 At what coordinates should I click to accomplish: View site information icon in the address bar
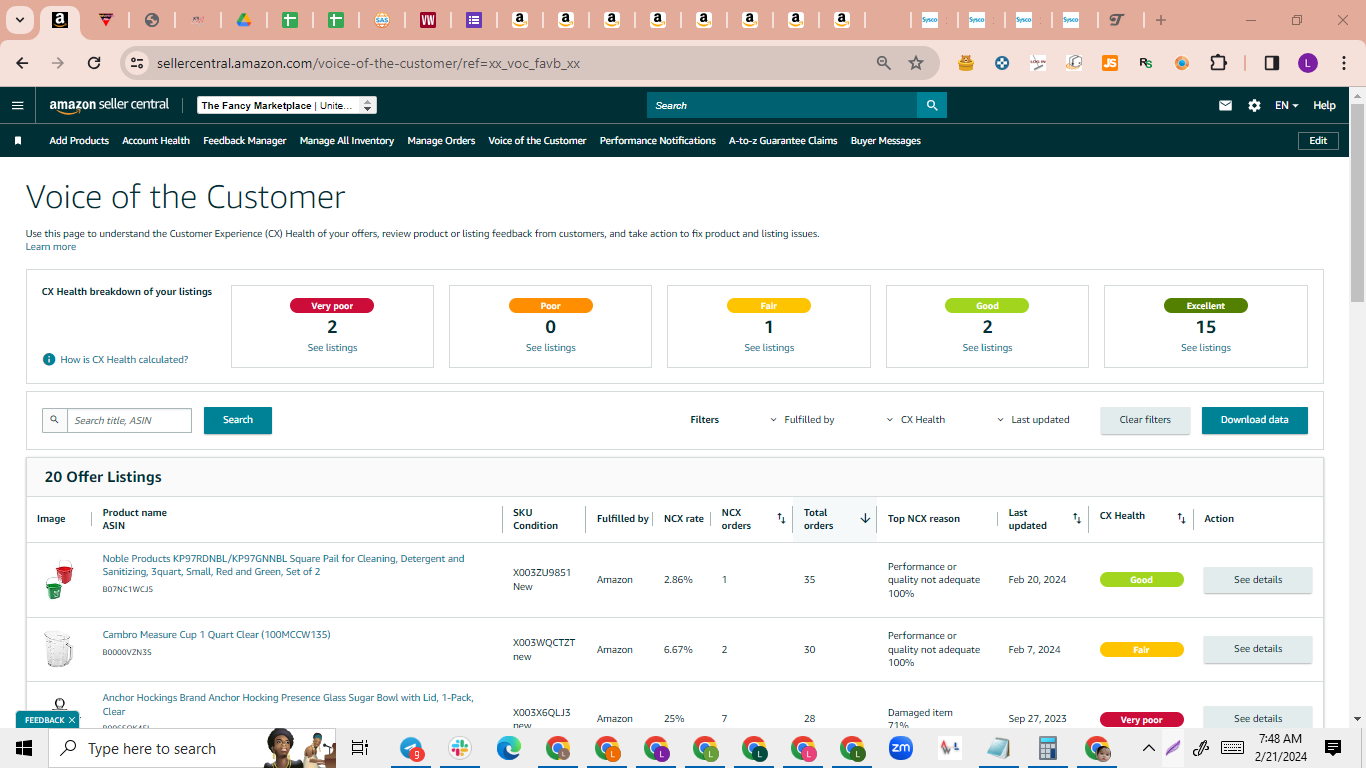[137, 63]
